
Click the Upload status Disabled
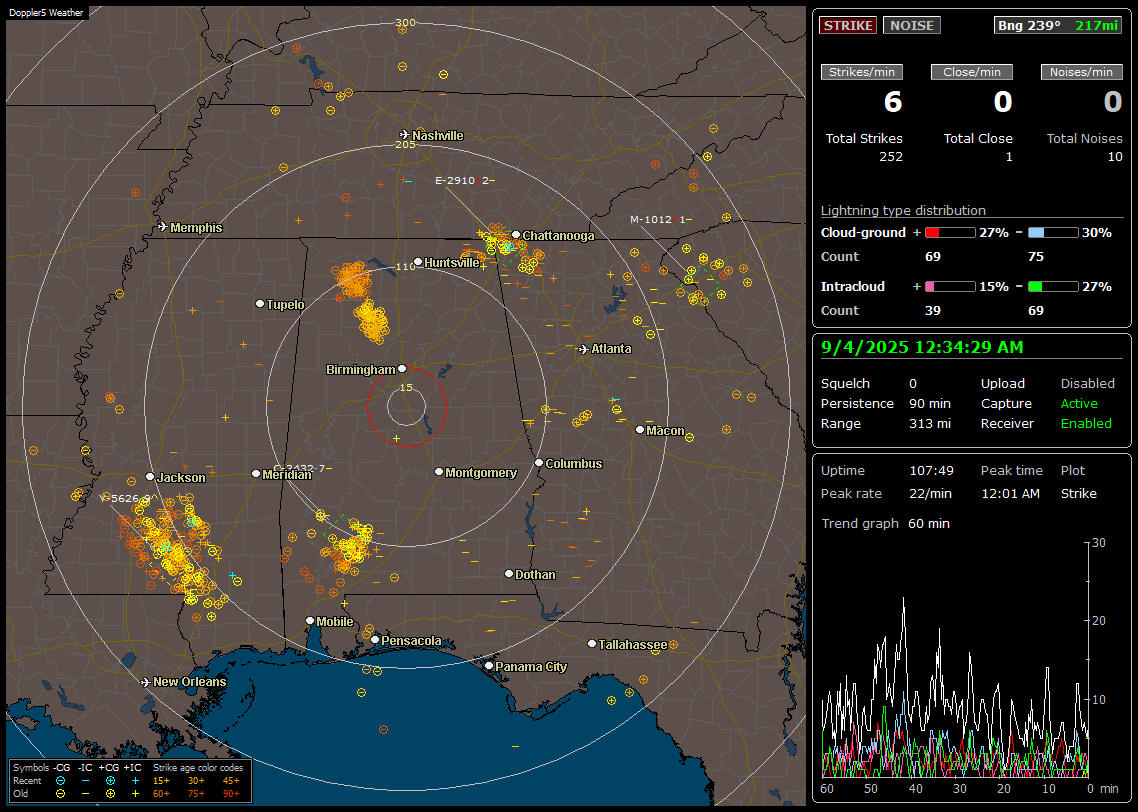tap(1087, 384)
